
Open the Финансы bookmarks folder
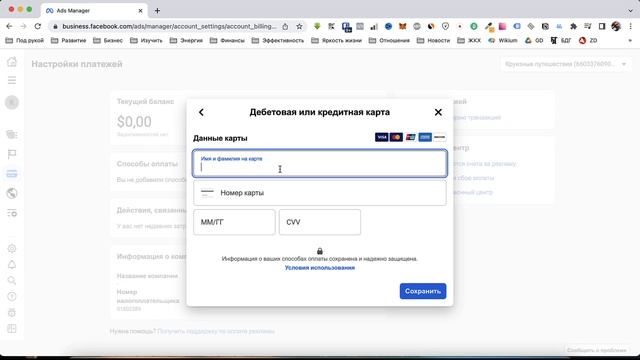[227, 40]
